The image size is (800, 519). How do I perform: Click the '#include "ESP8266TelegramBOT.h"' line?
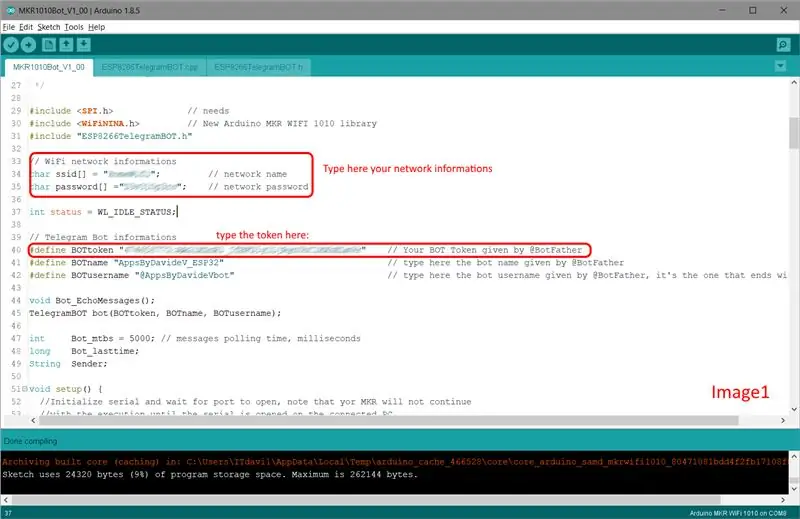point(111,136)
